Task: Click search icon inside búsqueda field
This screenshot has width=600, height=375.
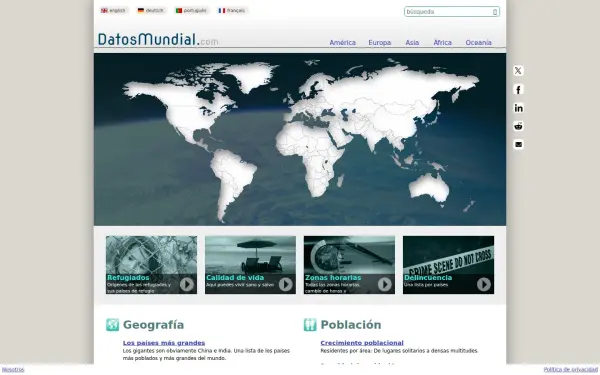Action: click(x=495, y=12)
